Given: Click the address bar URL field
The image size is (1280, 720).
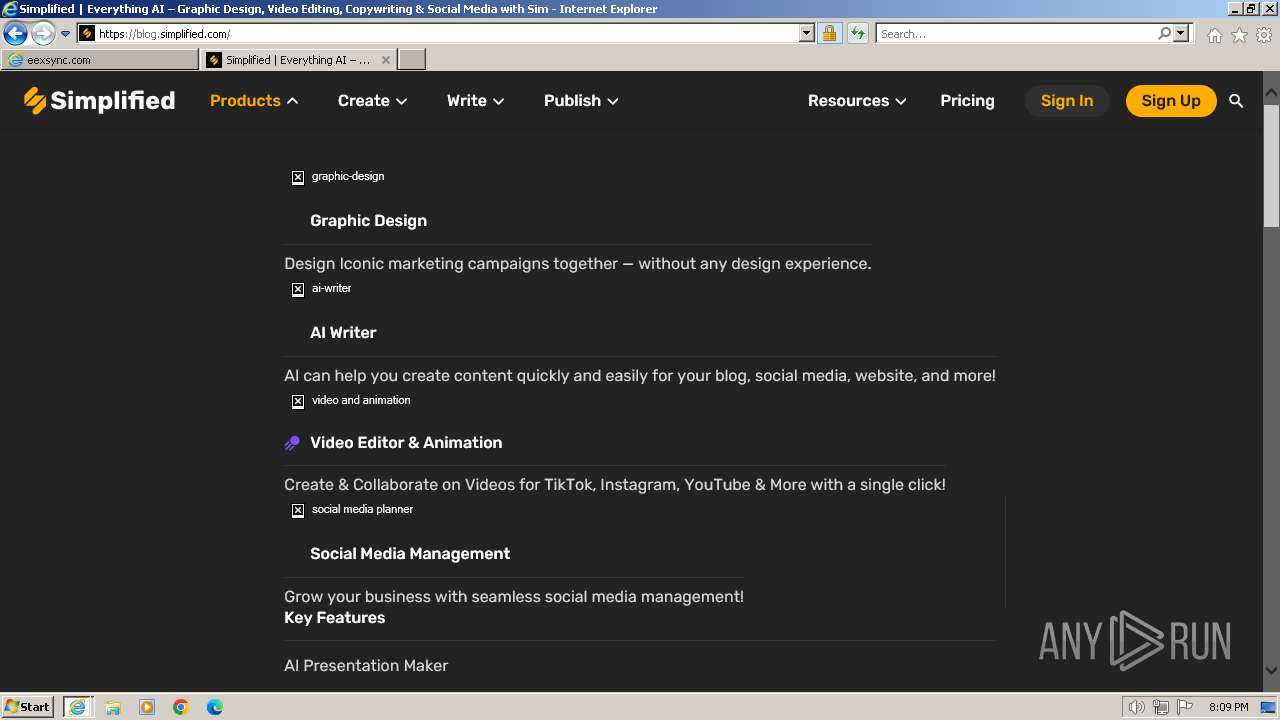Looking at the screenshot, I should pyautogui.click(x=447, y=33).
